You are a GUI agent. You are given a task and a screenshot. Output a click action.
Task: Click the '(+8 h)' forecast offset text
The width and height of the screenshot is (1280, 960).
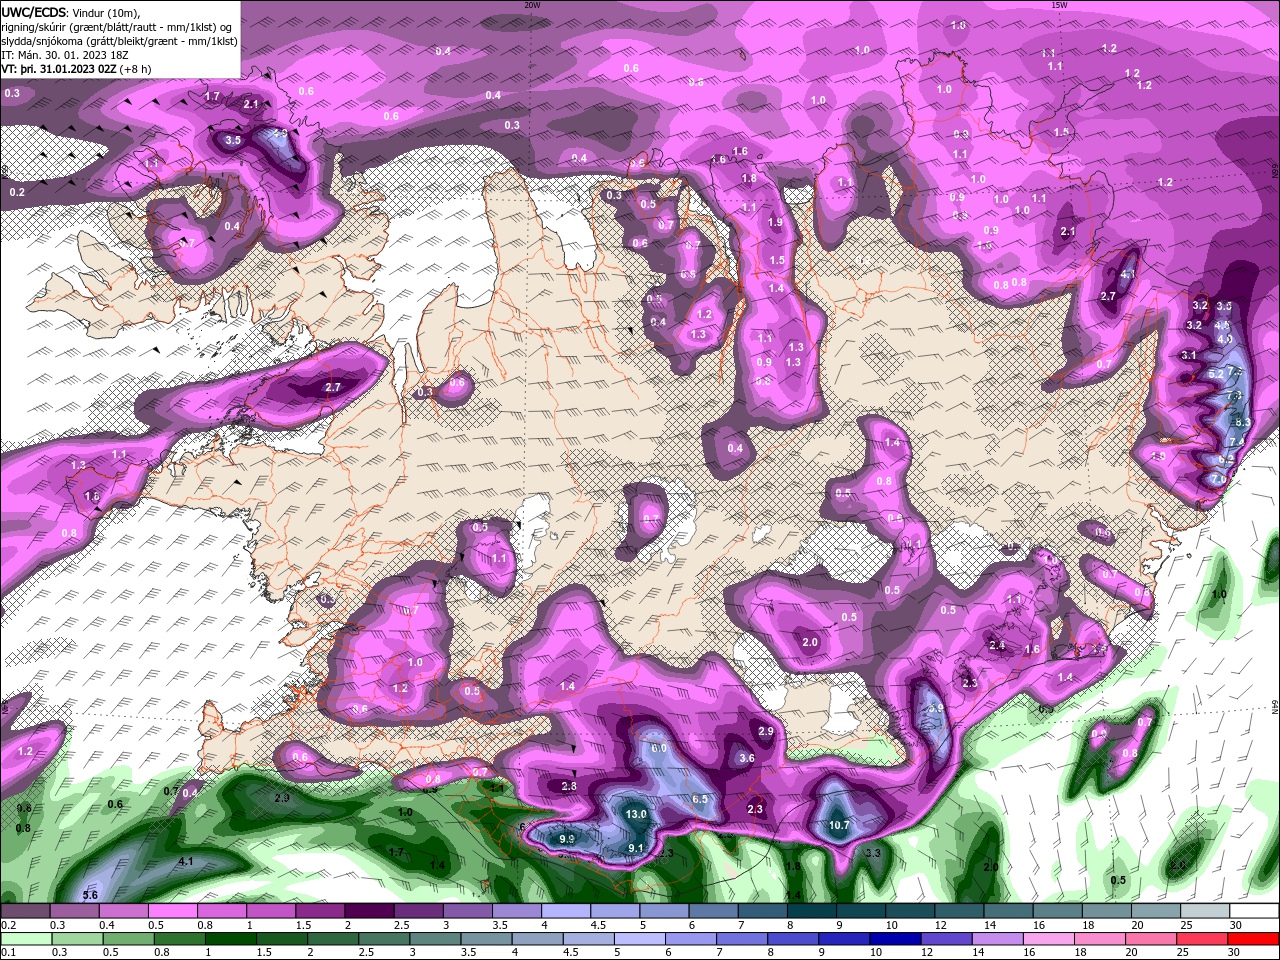[x=136, y=68]
